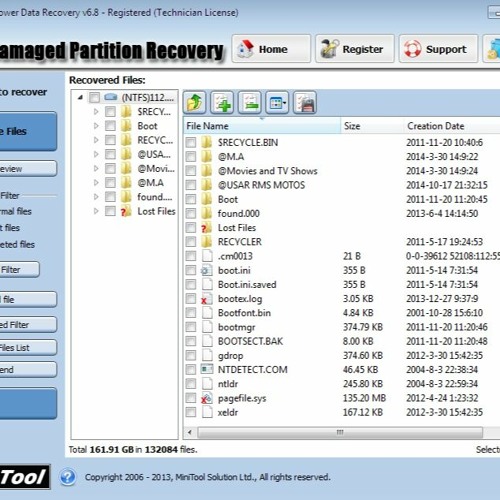Screen dimensions: 500x500
Task: Sort by Creation Date column header
Action: [452, 126]
